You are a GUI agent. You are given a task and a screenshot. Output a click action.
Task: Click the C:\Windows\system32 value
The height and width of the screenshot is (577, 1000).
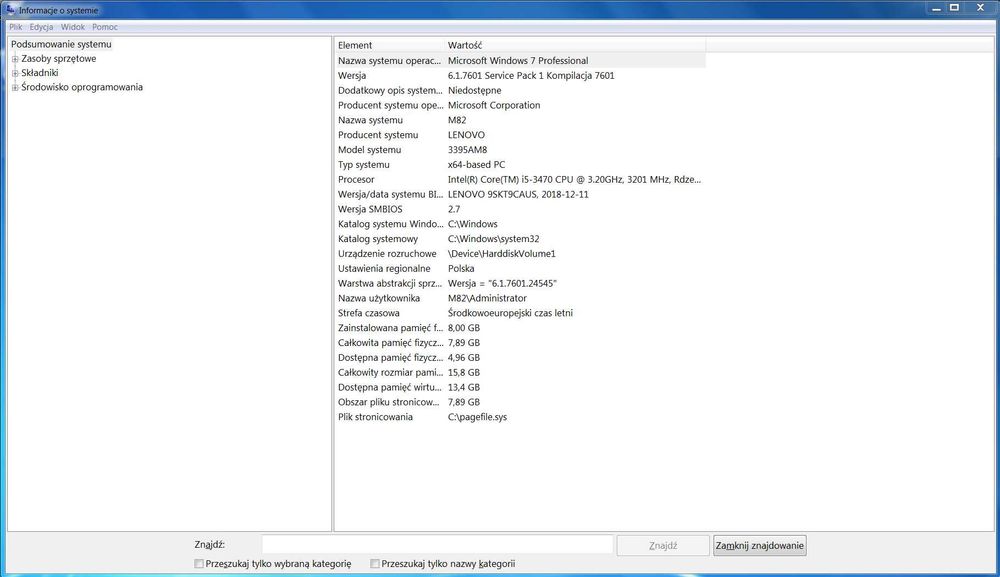tap(494, 239)
